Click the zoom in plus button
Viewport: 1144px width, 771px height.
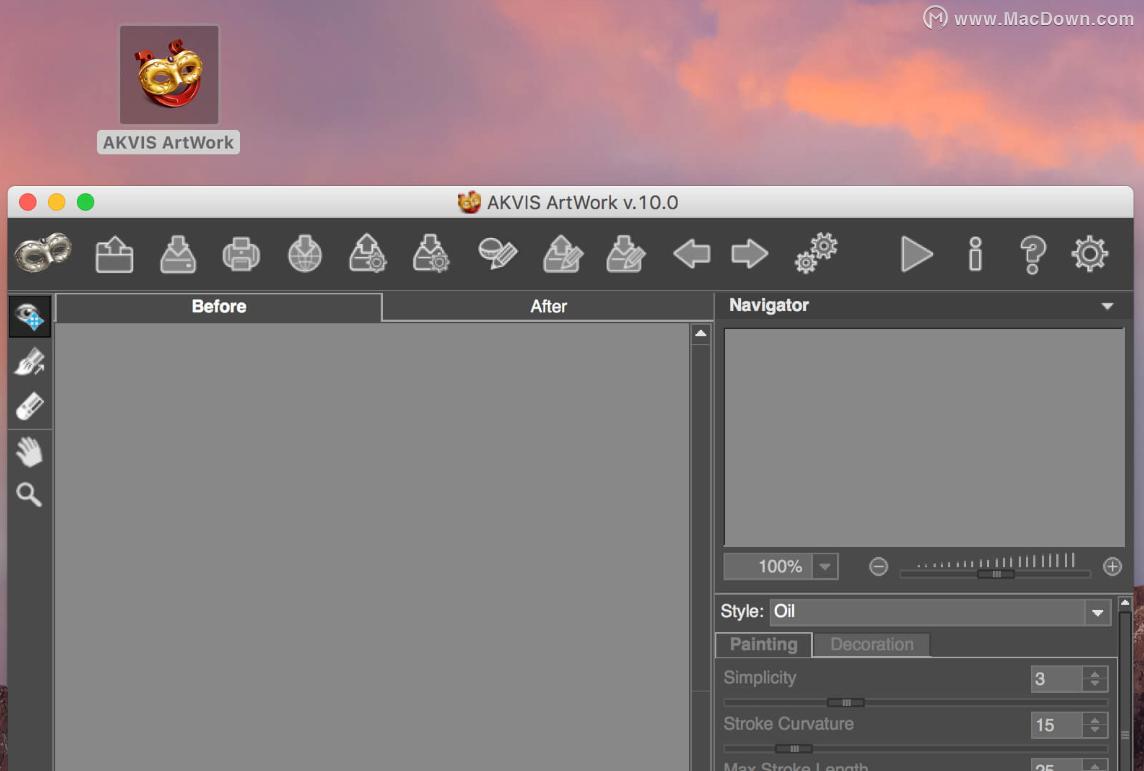pyautogui.click(x=1112, y=567)
